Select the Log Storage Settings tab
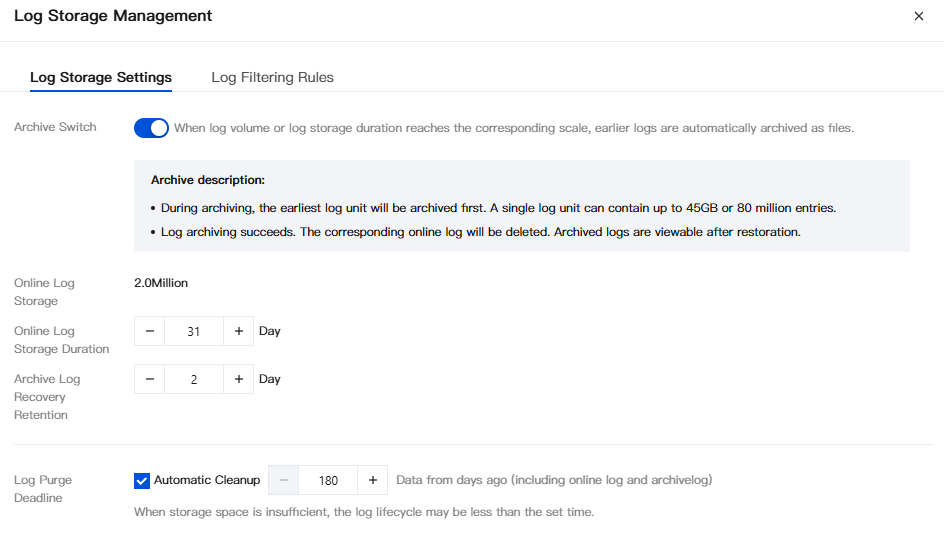This screenshot has width=944, height=552. click(101, 77)
